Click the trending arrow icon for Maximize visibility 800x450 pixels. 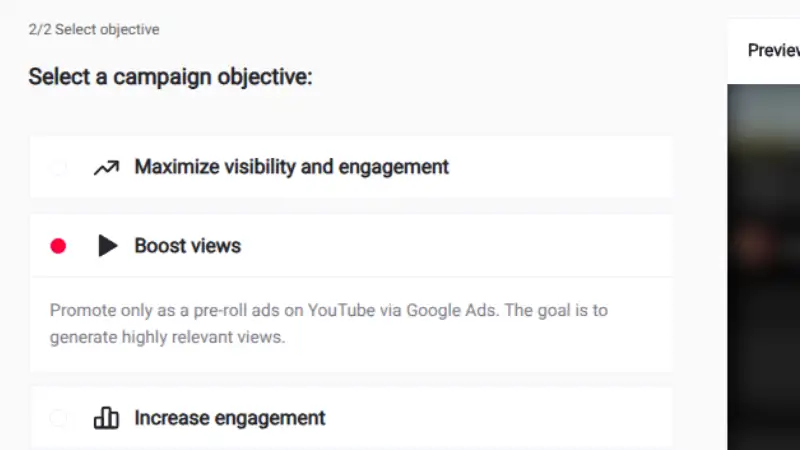click(106, 168)
